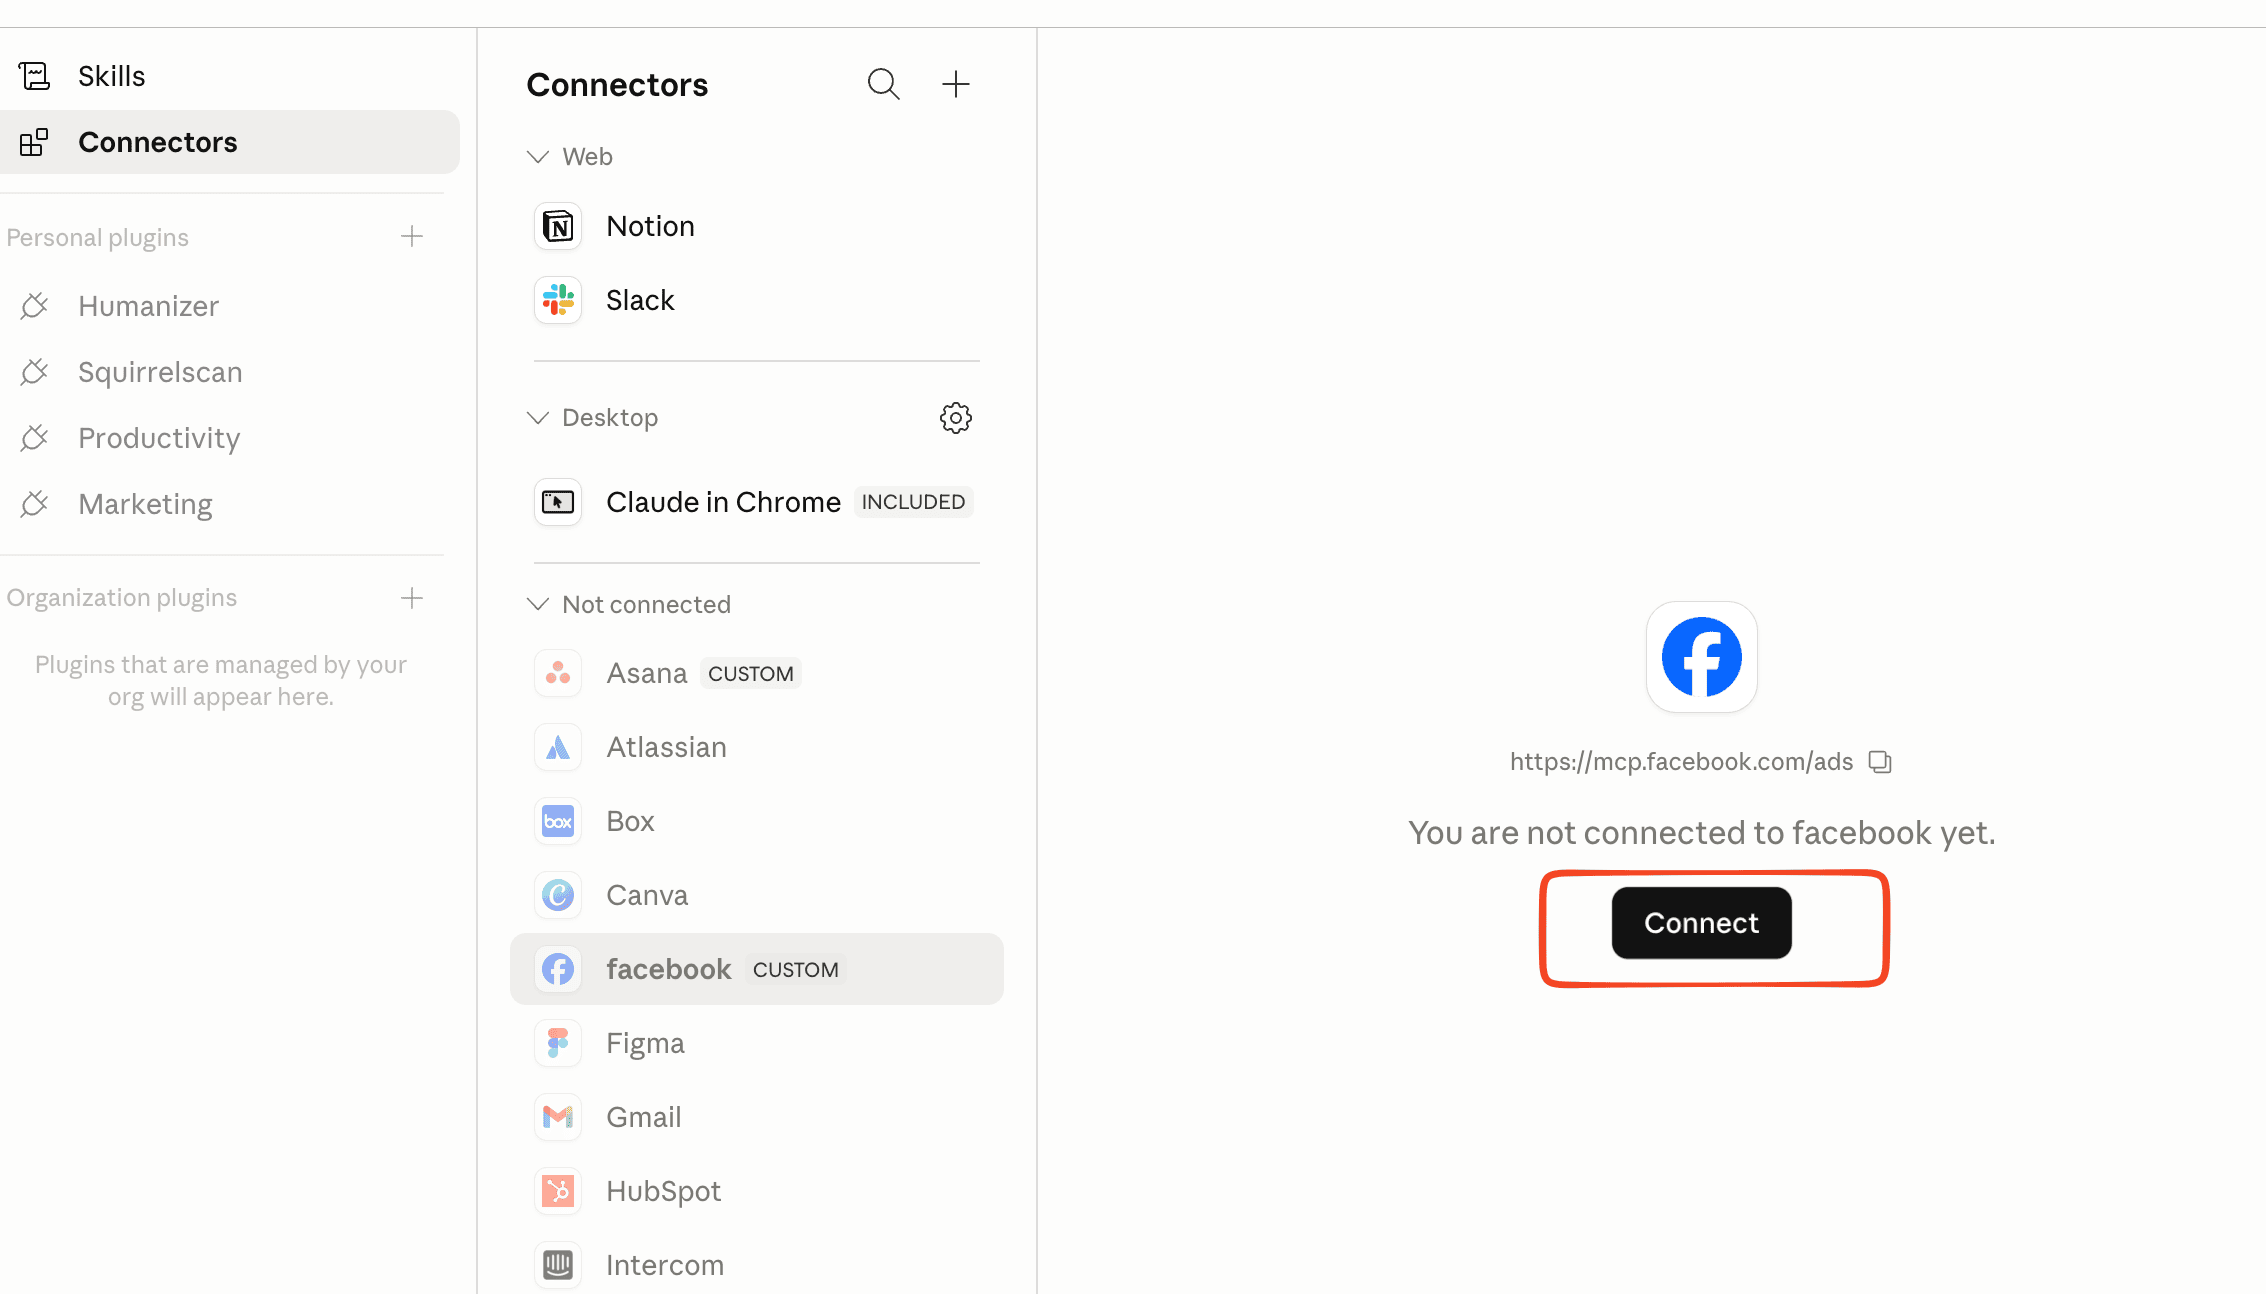Open the Productivity plugin

(x=222, y=438)
